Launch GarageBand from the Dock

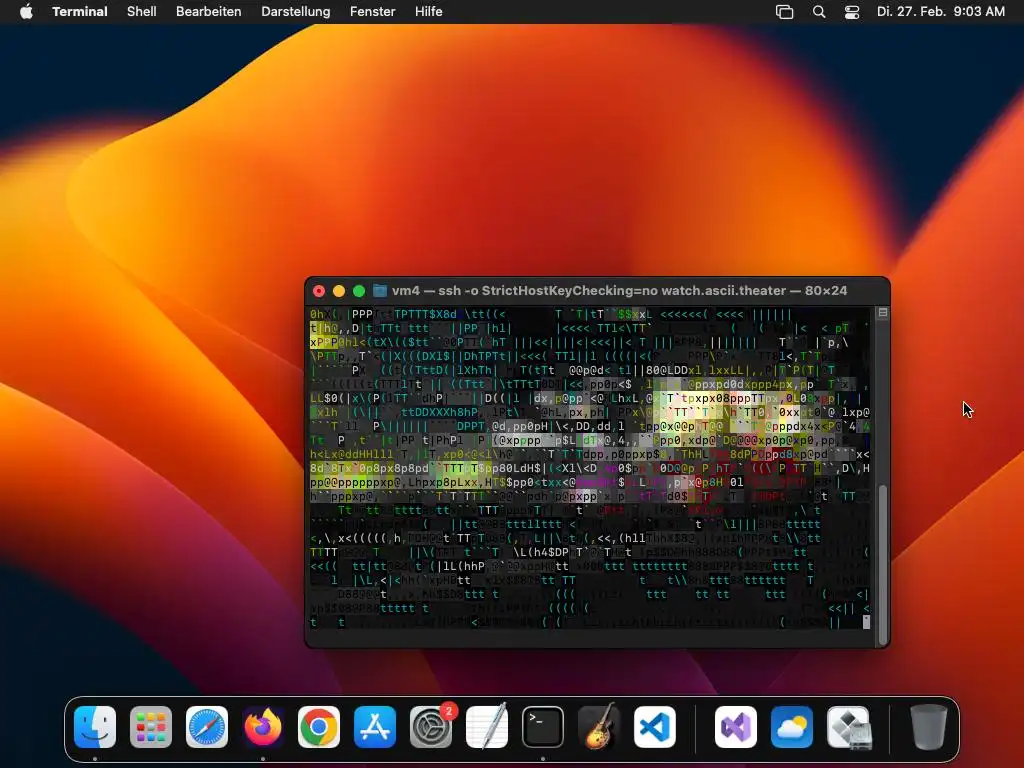pos(599,727)
